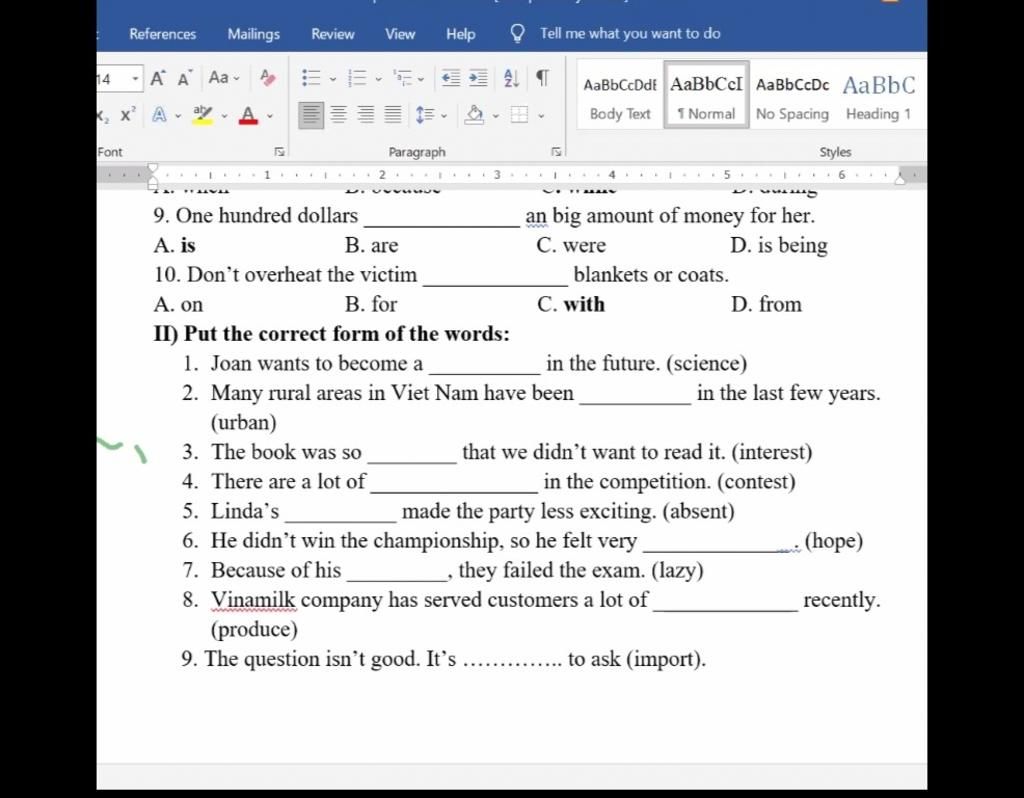
Task: Insert a bulleted list
Action: point(311,78)
